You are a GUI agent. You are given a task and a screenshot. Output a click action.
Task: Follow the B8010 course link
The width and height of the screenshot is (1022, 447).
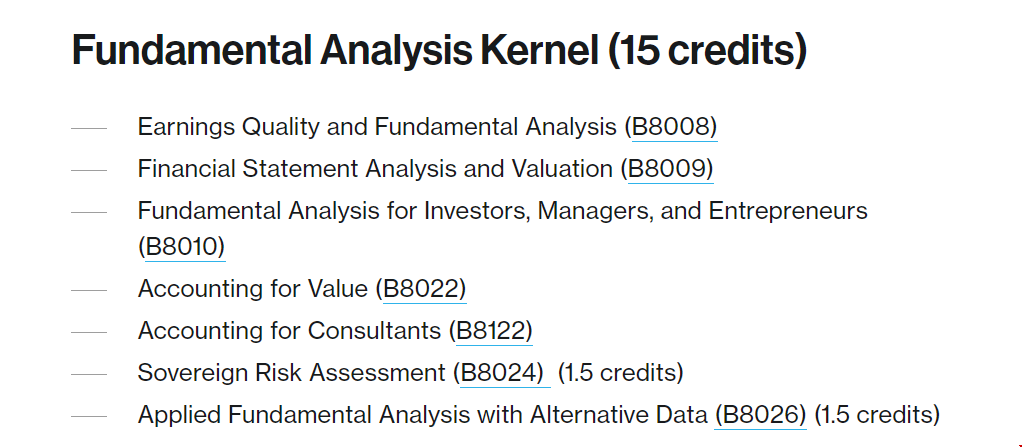184,247
